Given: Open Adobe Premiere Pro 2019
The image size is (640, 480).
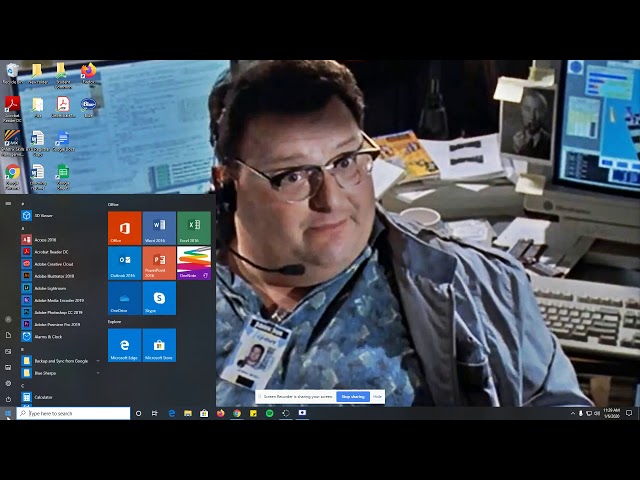Looking at the screenshot, I should [60, 324].
